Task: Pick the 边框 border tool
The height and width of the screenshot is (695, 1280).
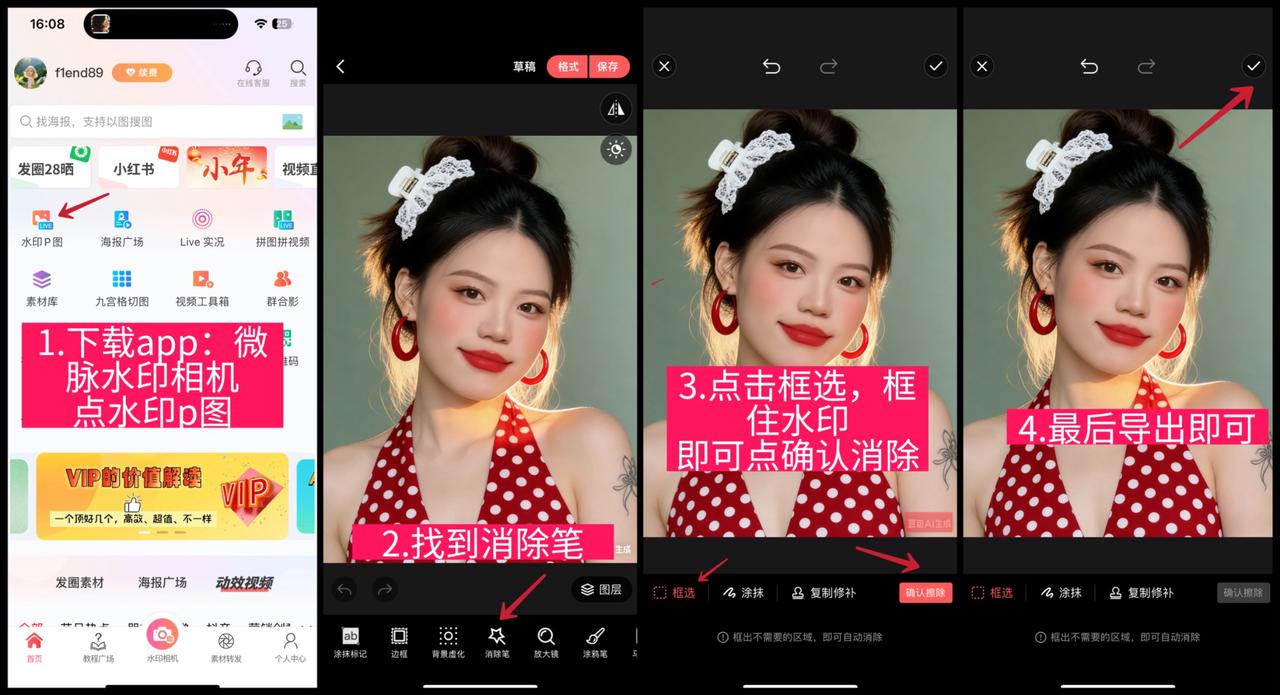Action: (399, 641)
